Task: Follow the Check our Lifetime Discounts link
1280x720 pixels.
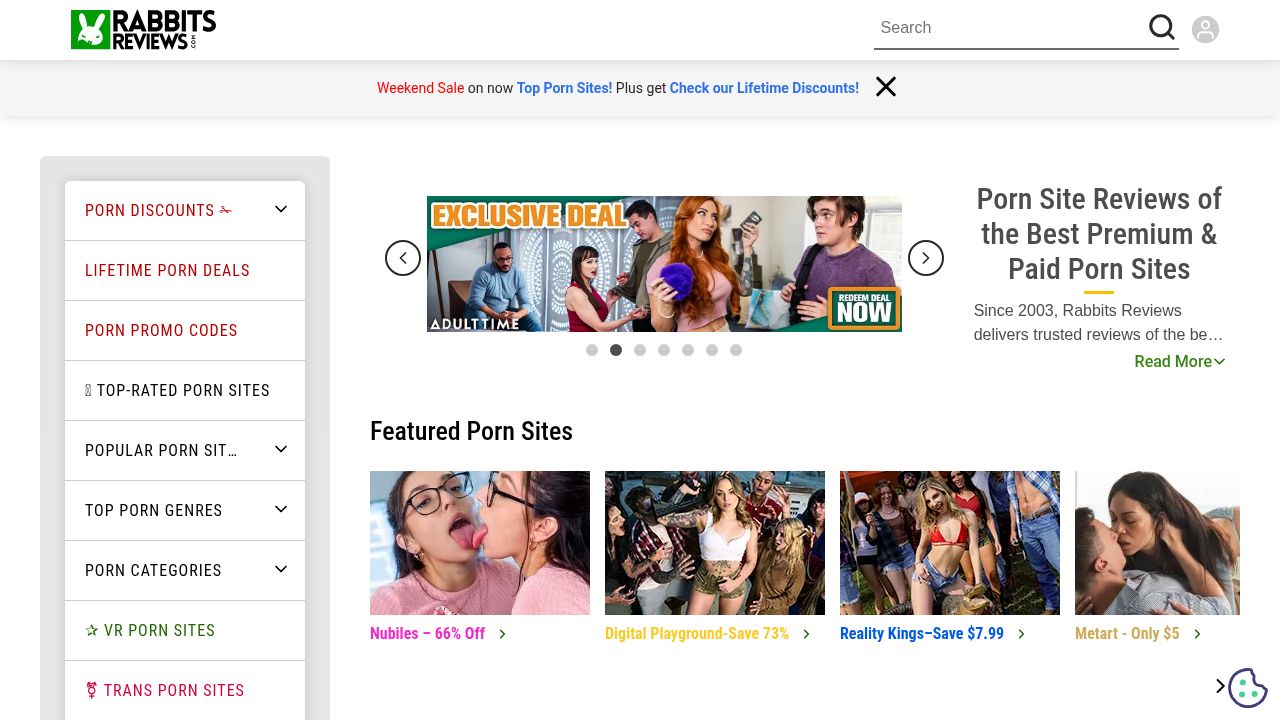Action: click(x=764, y=88)
